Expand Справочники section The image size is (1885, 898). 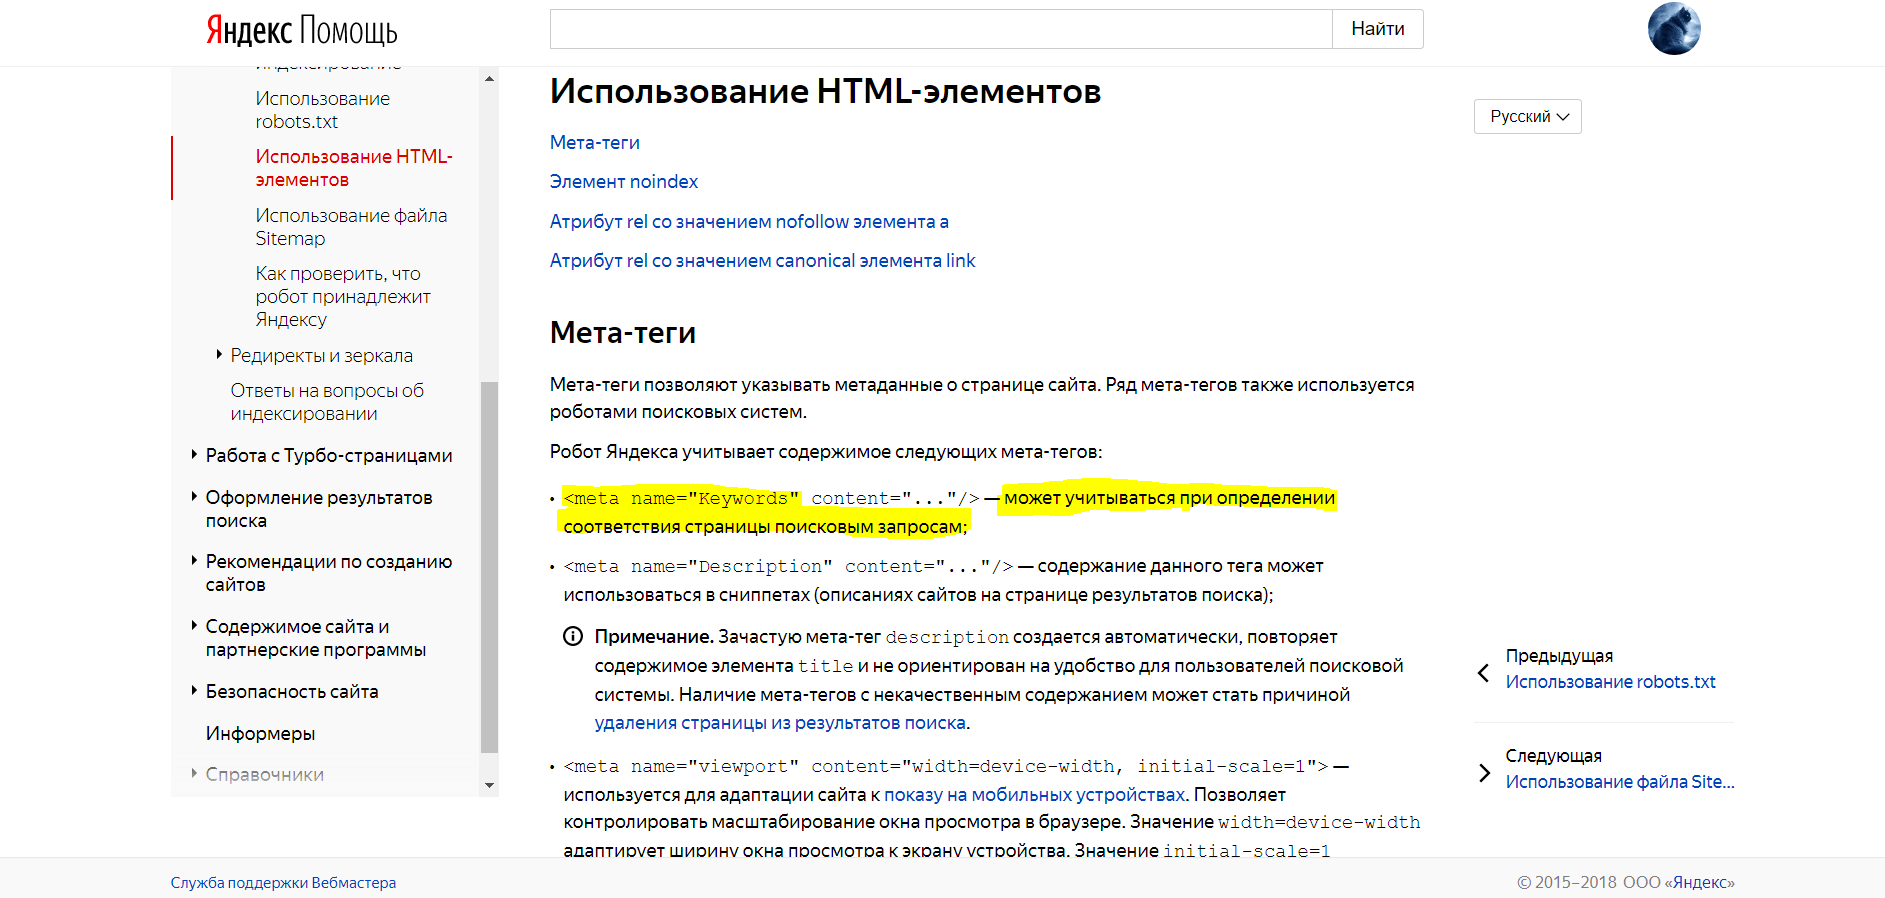[194, 773]
